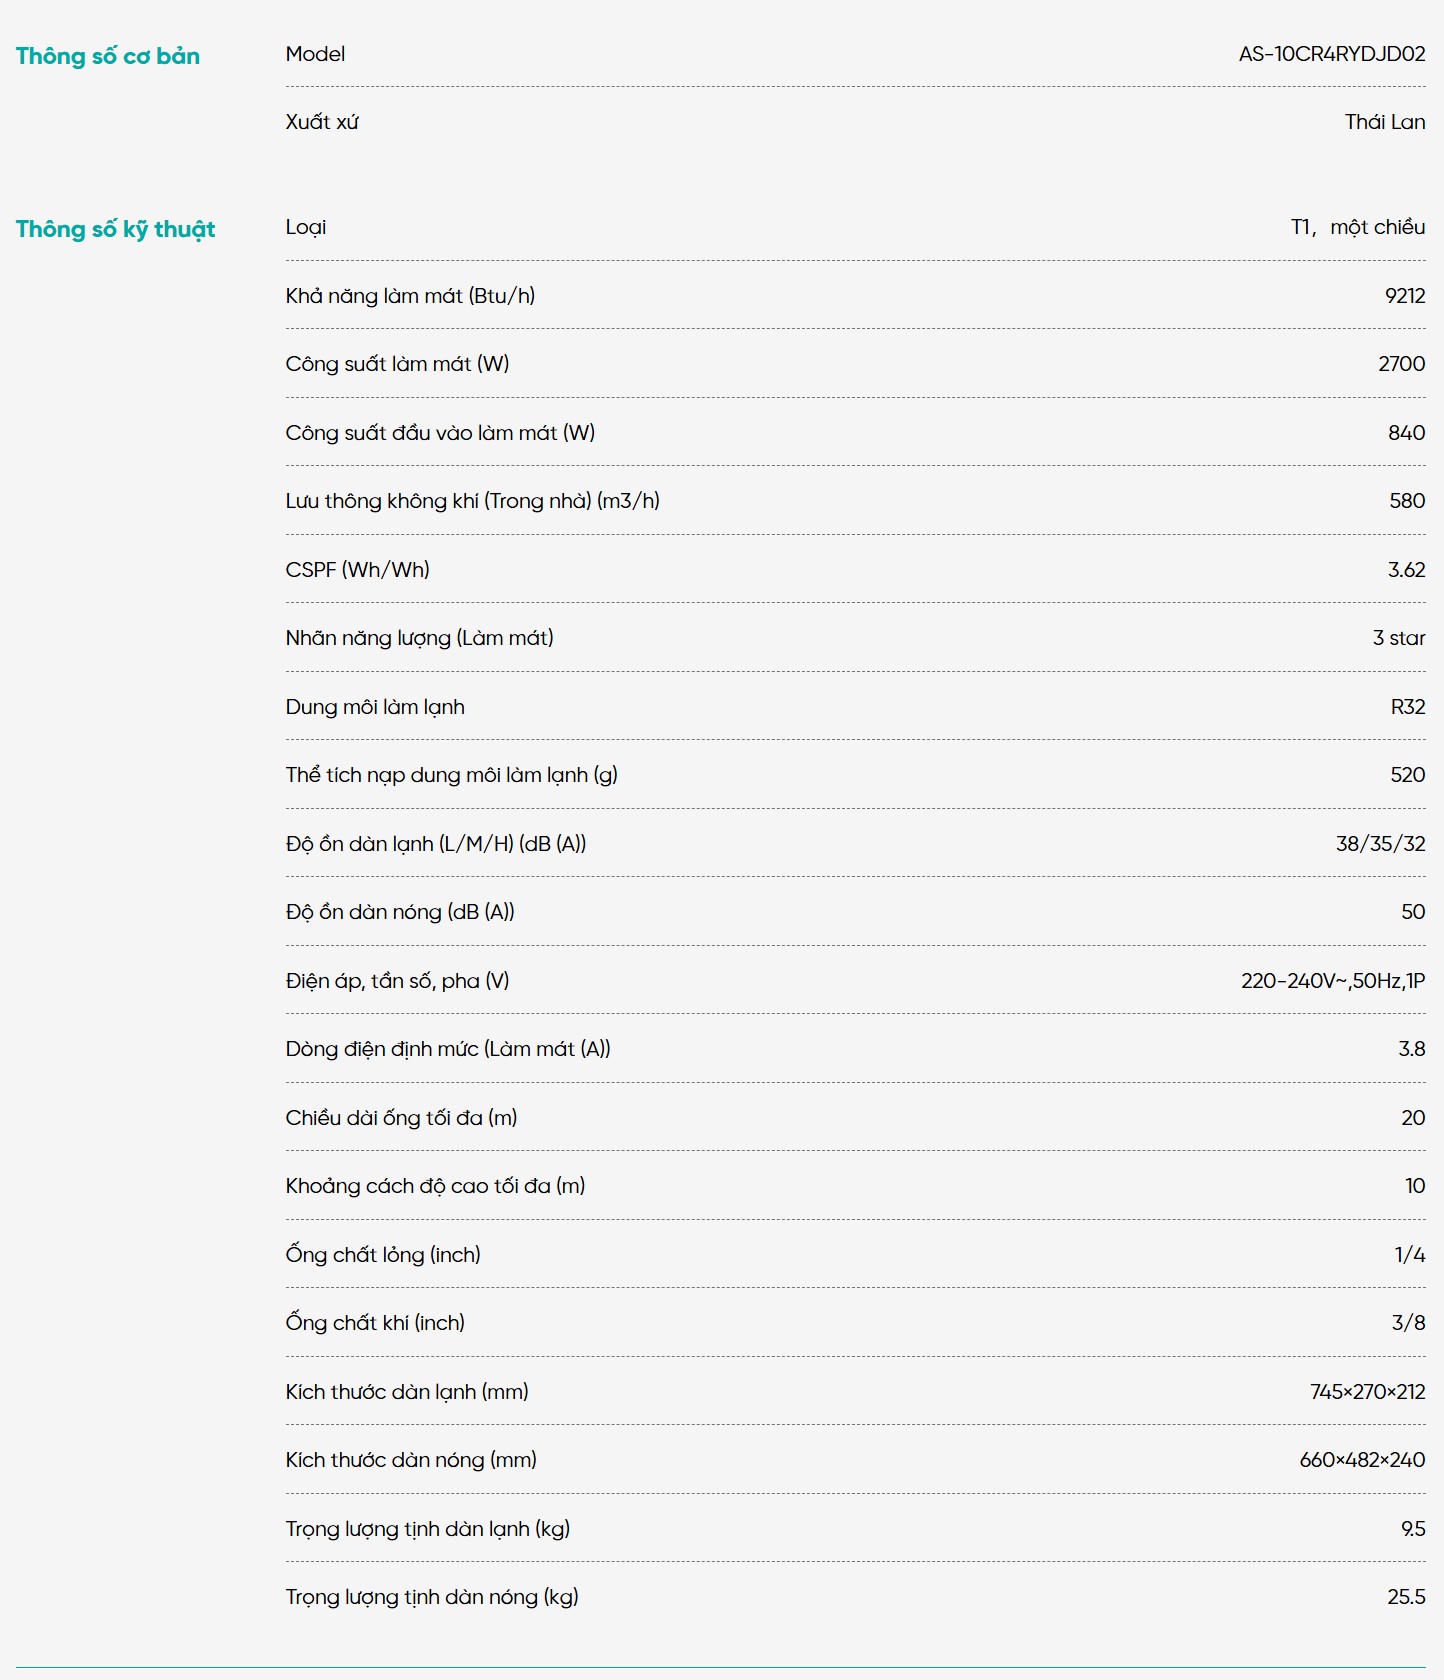Click the liquid pipe size 1/4

click(1409, 1255)
